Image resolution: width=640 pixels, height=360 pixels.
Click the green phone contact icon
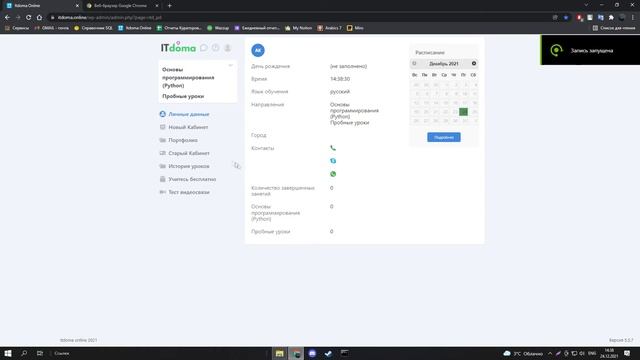(333, 148)
